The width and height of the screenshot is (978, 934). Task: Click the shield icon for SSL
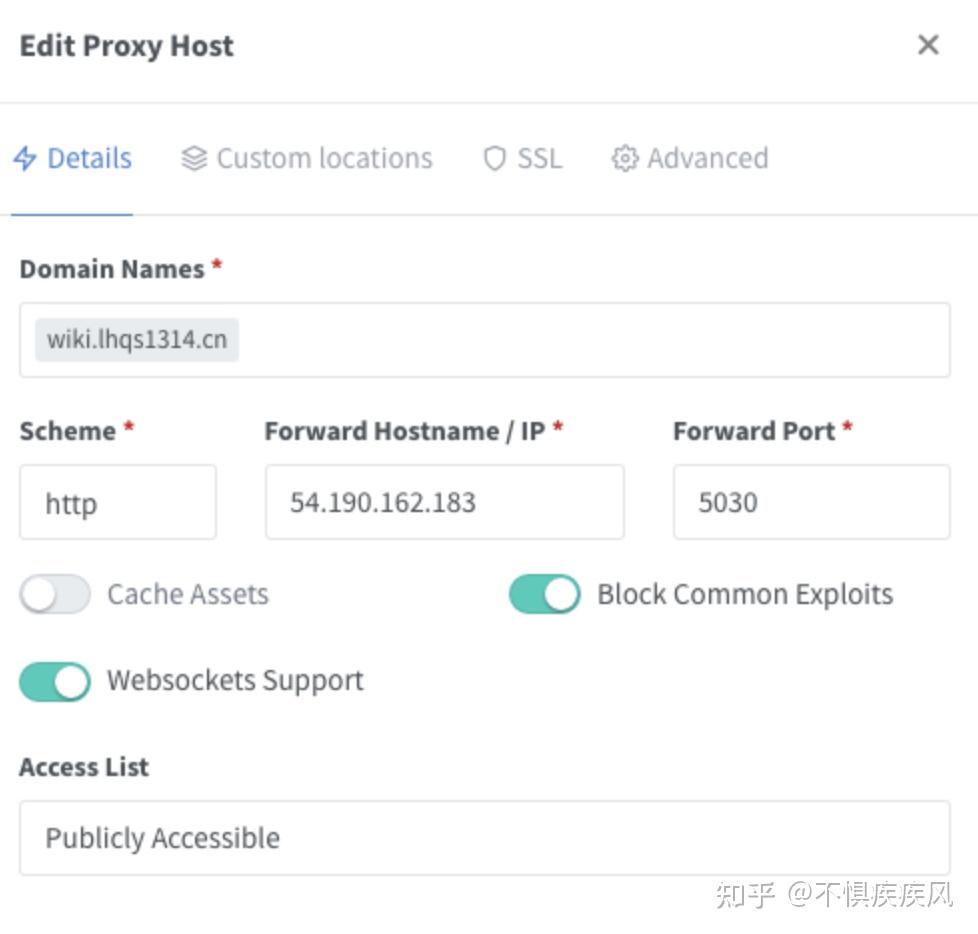(x=495, y=158)
